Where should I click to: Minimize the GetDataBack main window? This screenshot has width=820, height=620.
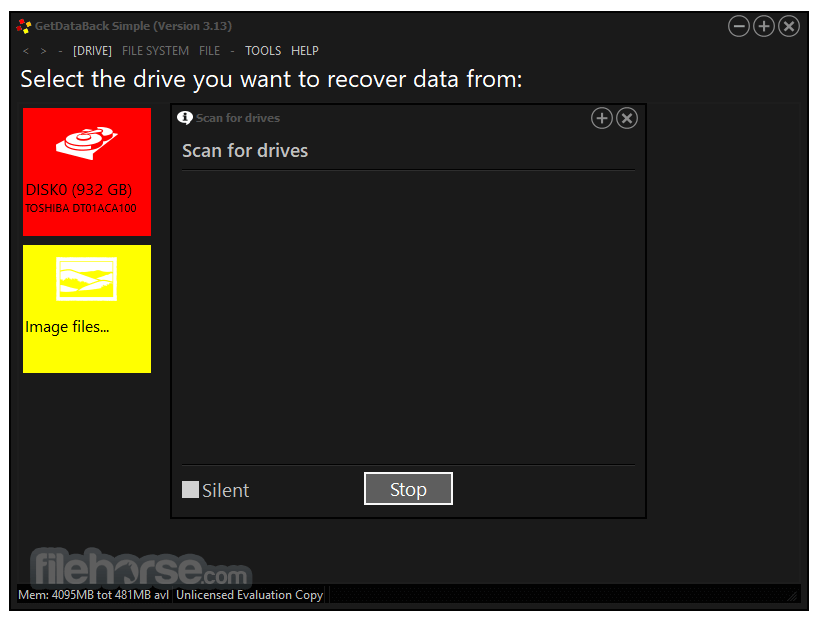[x=739, y=26]
